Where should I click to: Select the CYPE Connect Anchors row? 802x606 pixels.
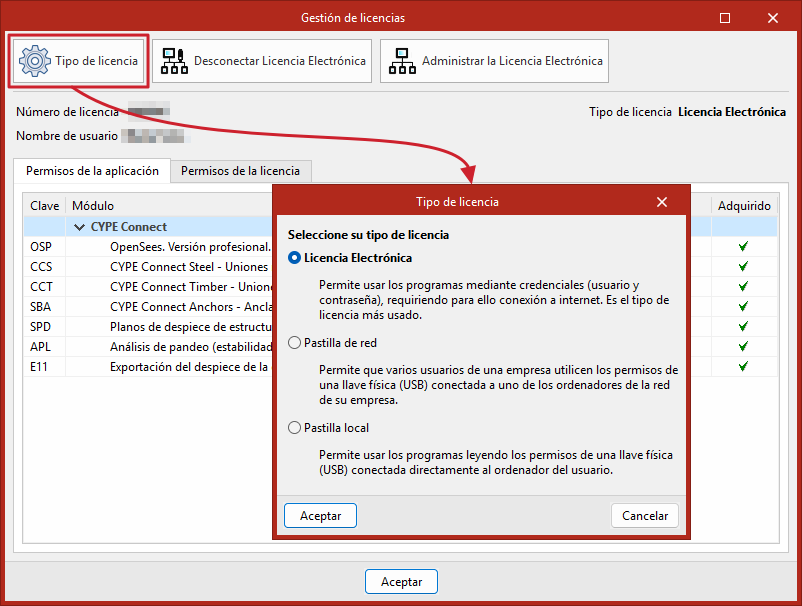(148, 306)
